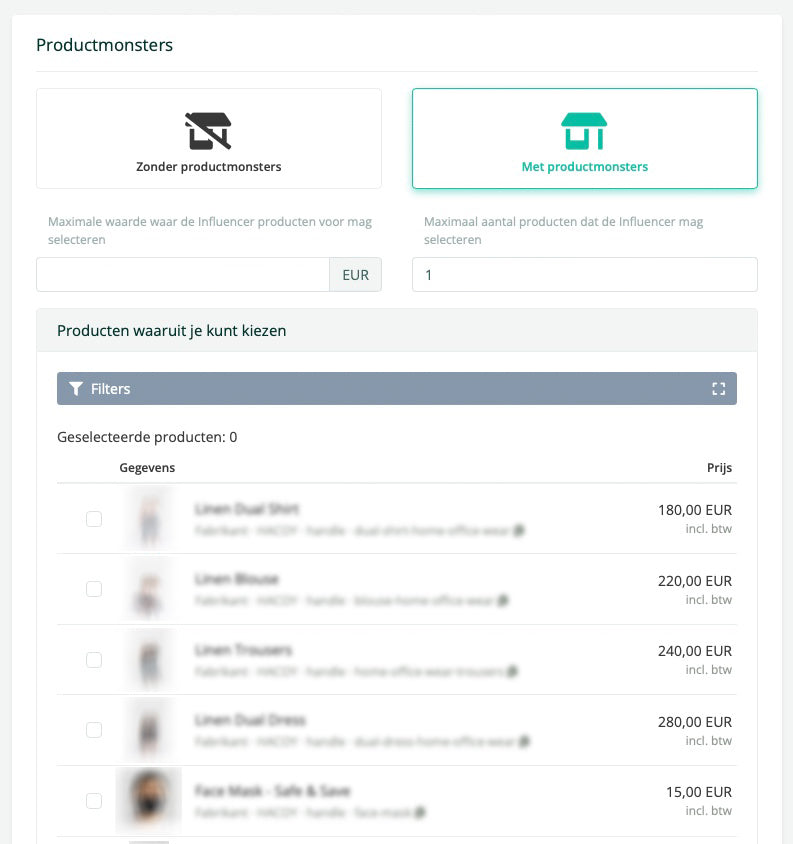Select the Face Mask - Safe & Save checkbox

94,800
